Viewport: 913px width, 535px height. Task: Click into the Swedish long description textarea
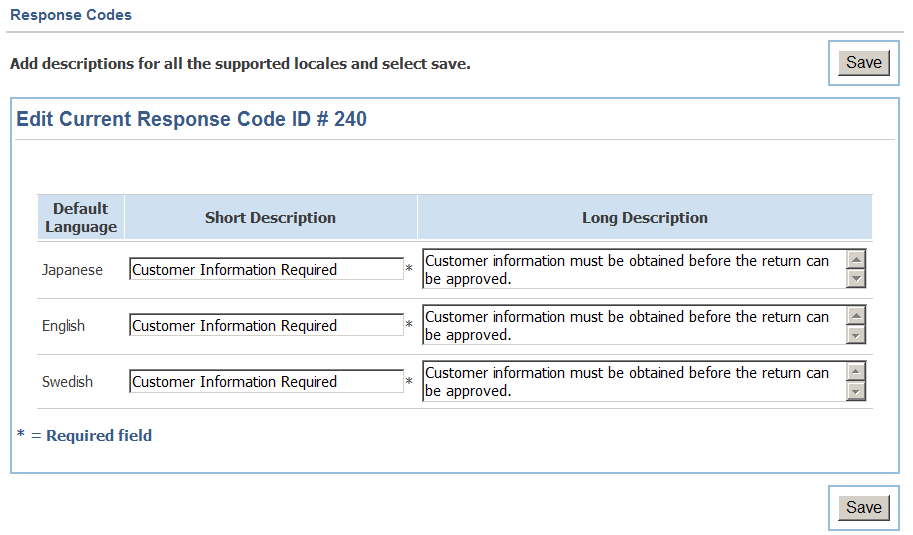[634, 381]
